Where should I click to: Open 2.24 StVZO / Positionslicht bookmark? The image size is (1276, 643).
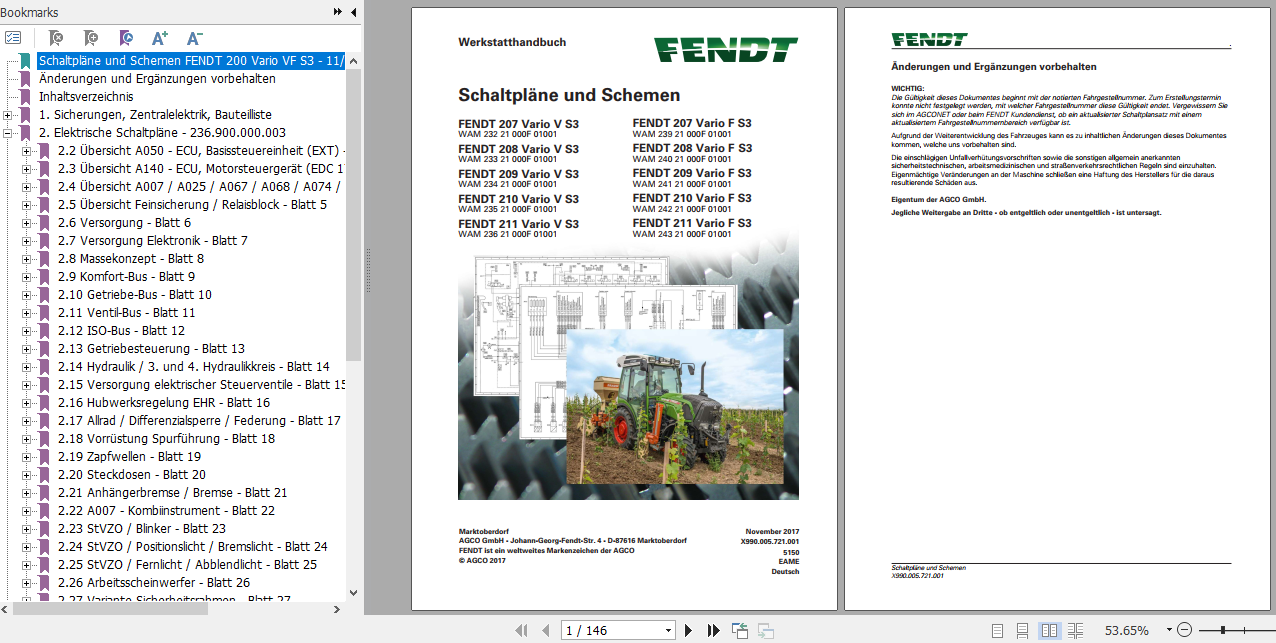(192, 547)
